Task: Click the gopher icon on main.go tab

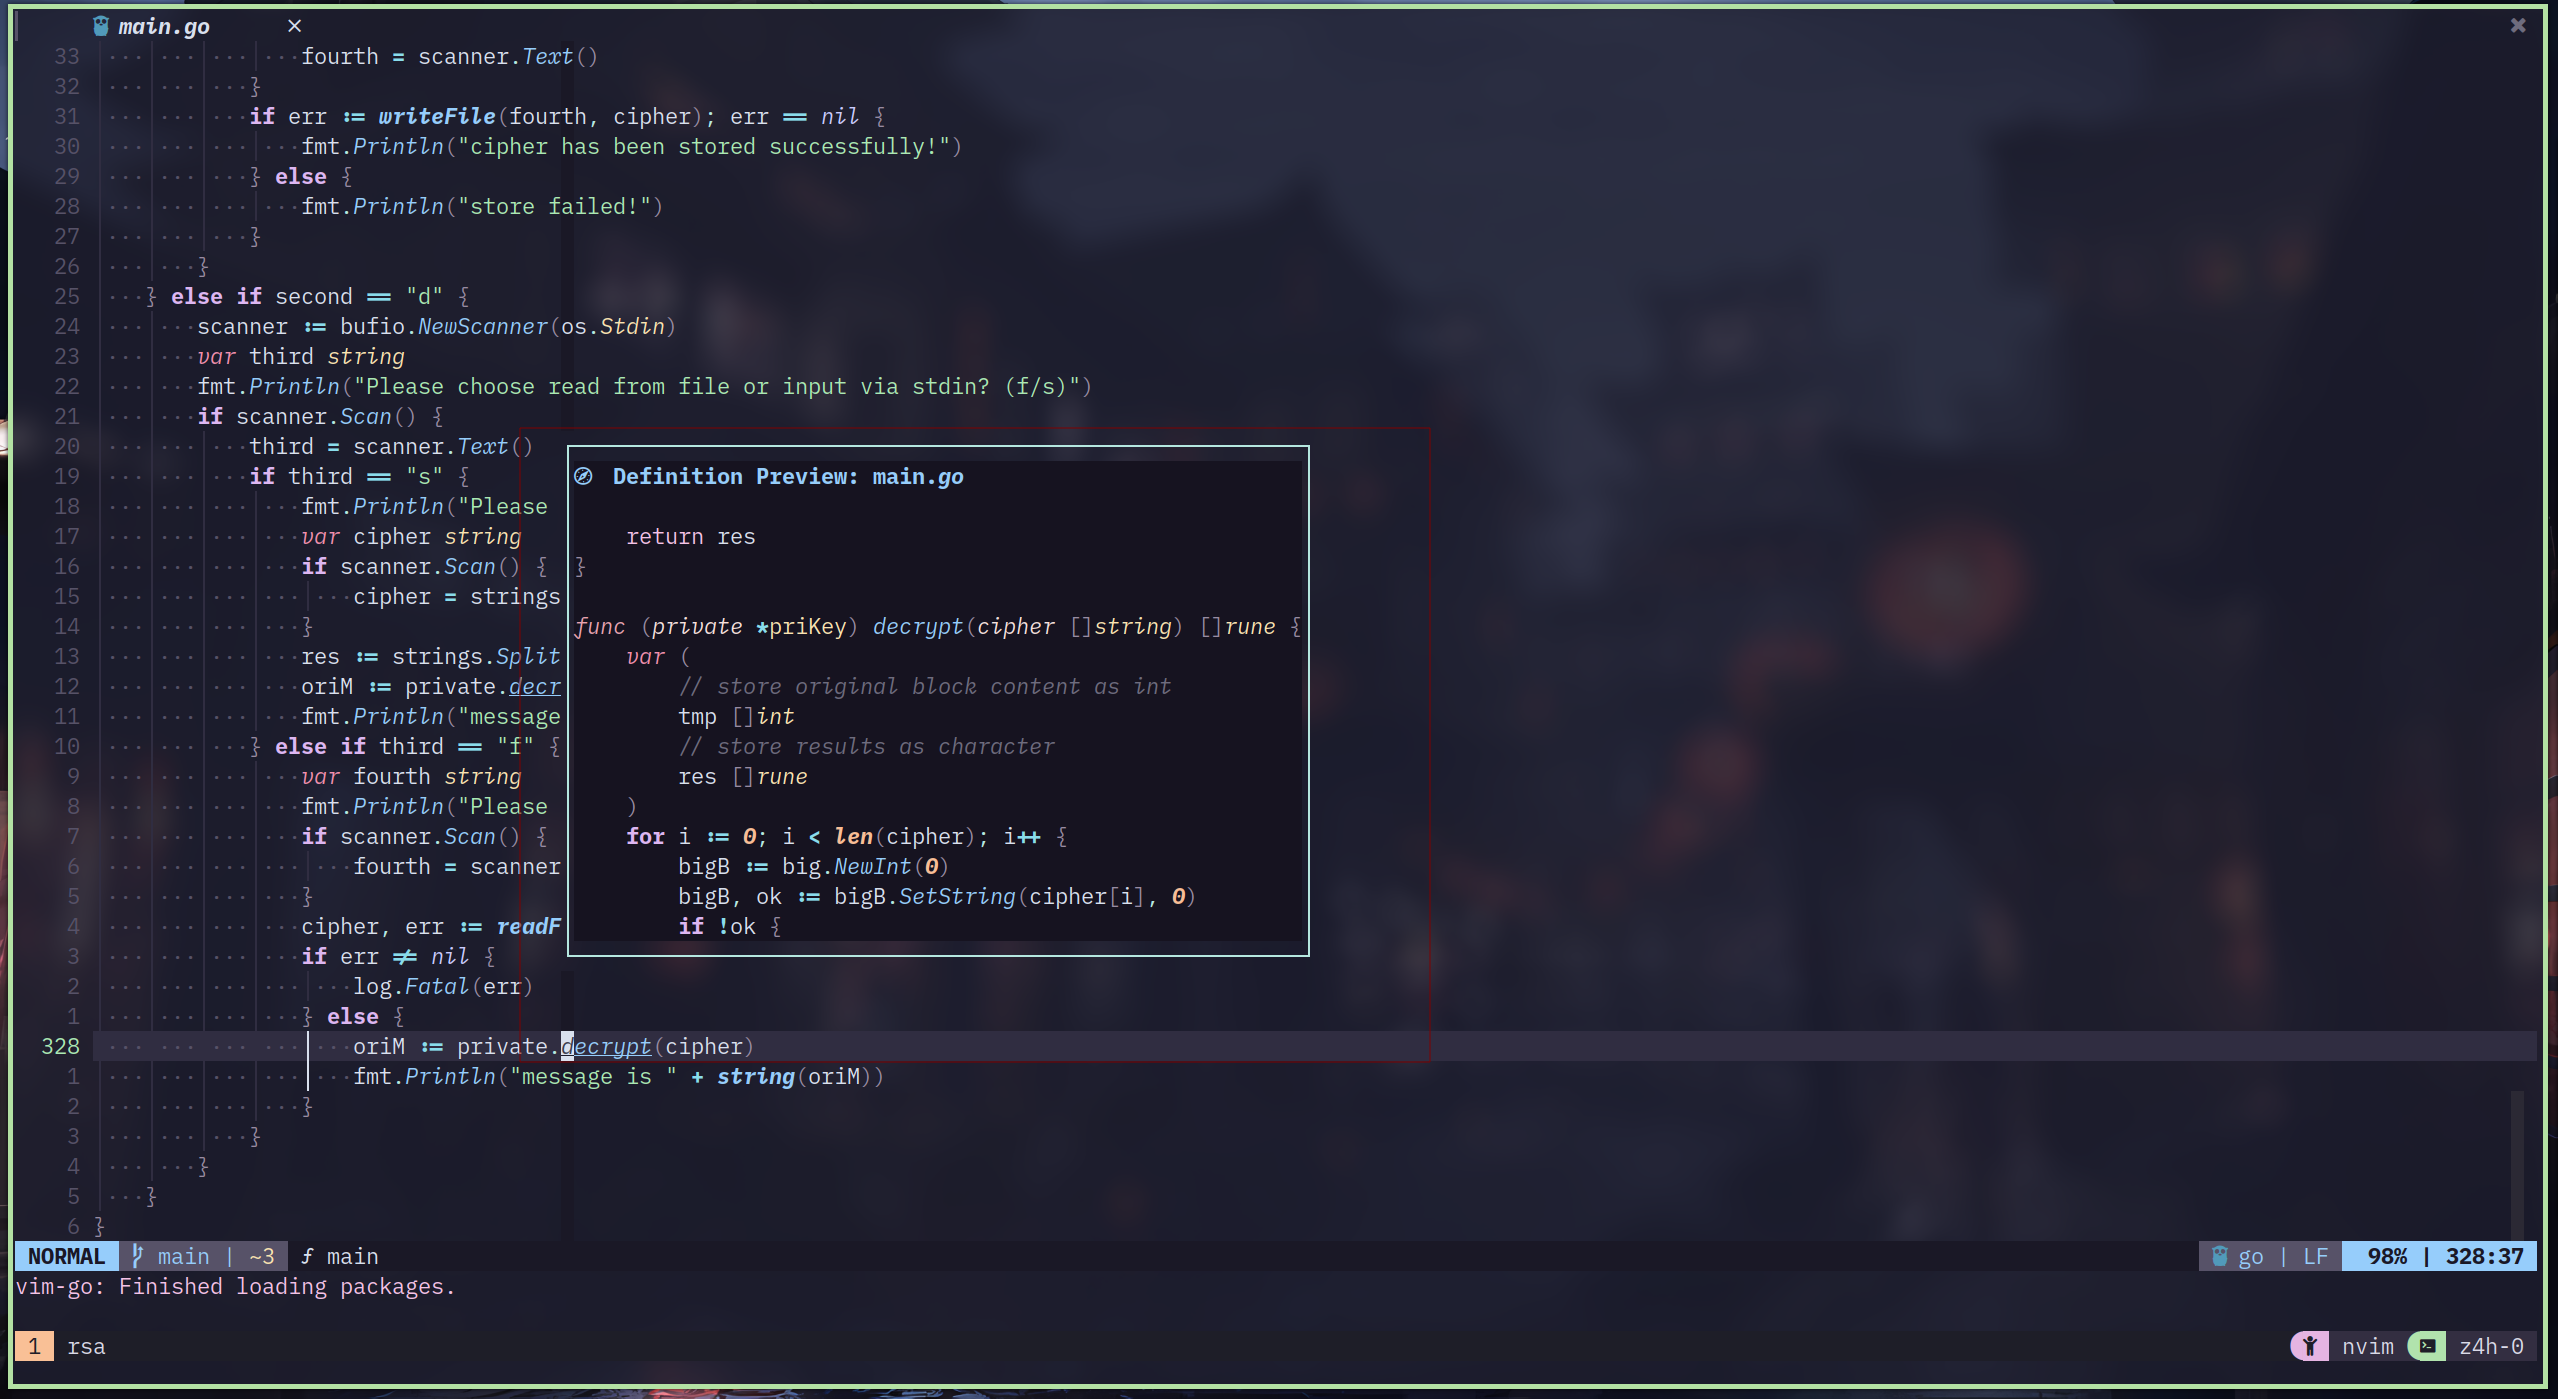Action: click(x=101, y=26)
